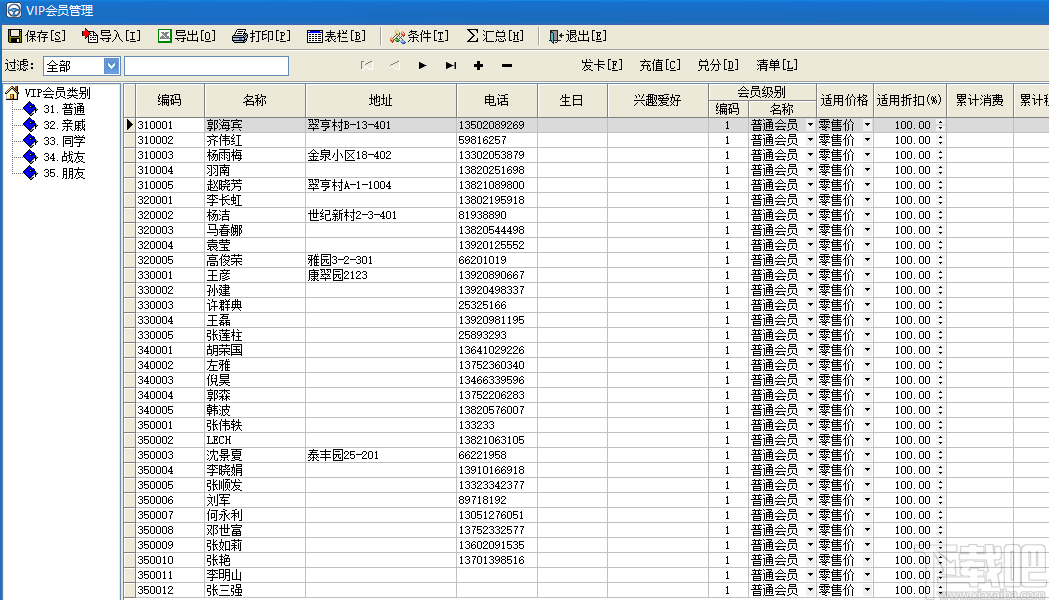
Task: Open the 零售价 price dropdown on first row
Action: point(866,124)
